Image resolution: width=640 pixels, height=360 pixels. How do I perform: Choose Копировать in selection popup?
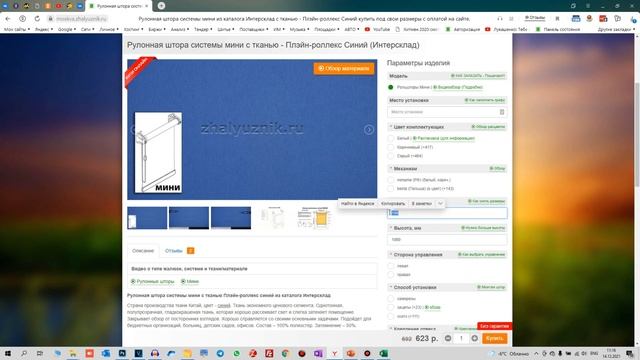[393, 203]
